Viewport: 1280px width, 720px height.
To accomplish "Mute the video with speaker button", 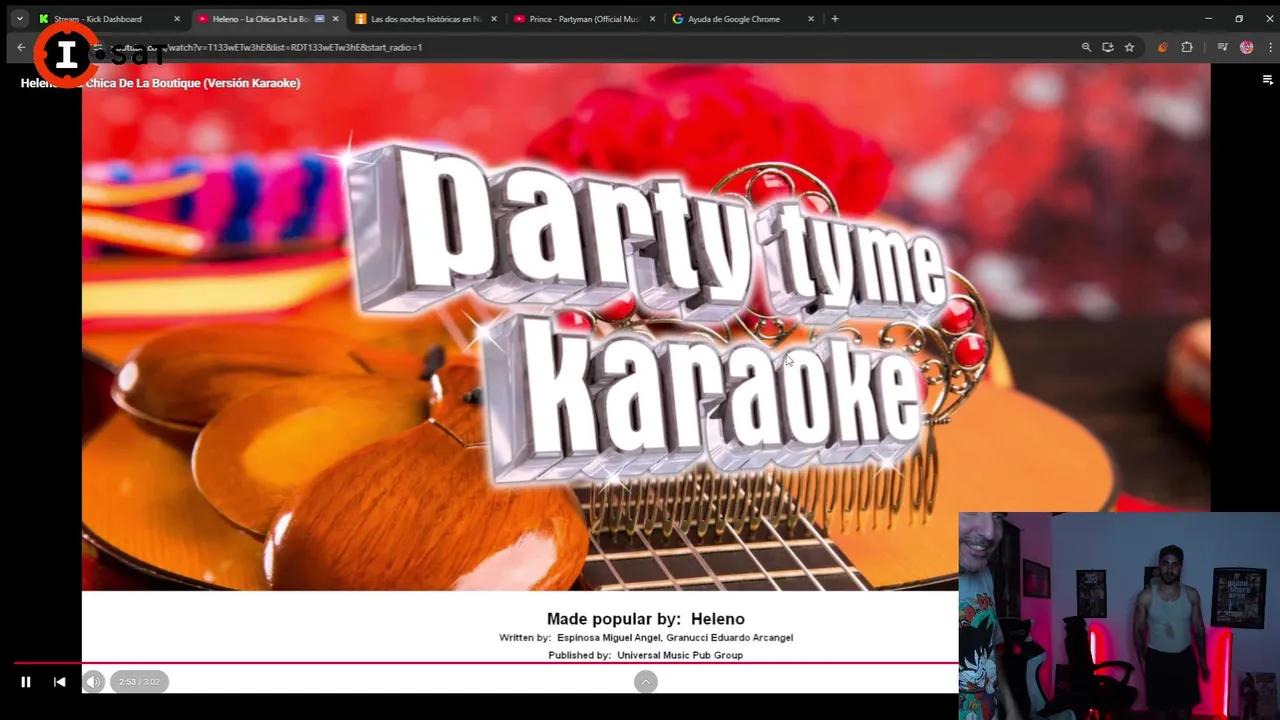I will pos(93,682).
